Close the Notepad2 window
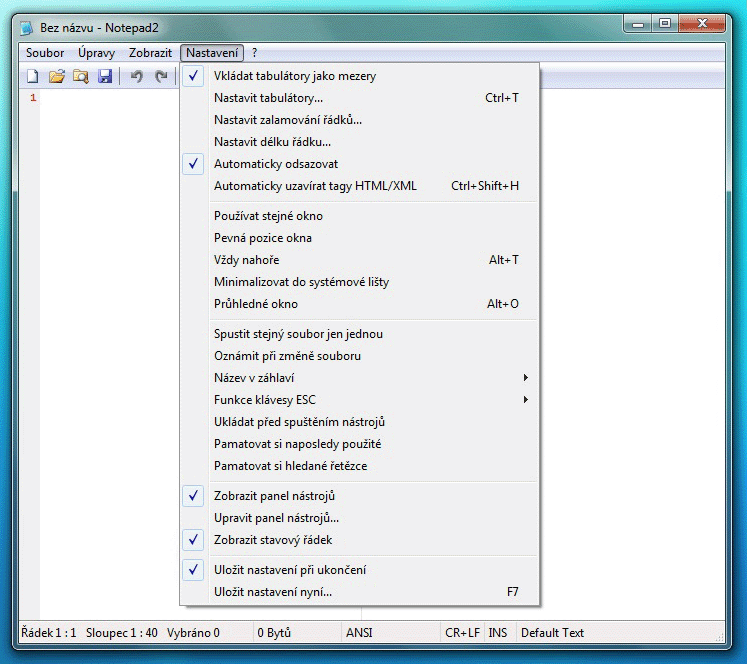The height and width of the screenshot is (664, 747). [x=702, y=24]
